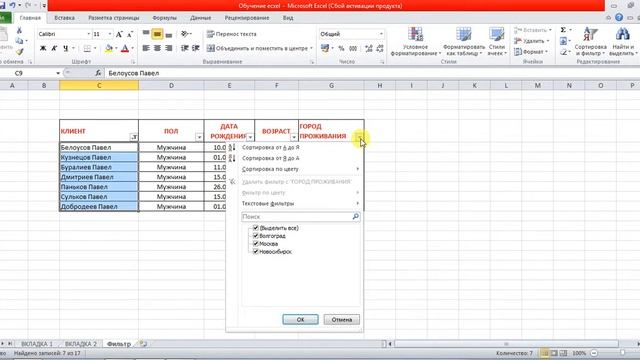This screenshot has height=360, width=640.
Task: Click the increase font size icon
Action: click(x=119, y=34)
